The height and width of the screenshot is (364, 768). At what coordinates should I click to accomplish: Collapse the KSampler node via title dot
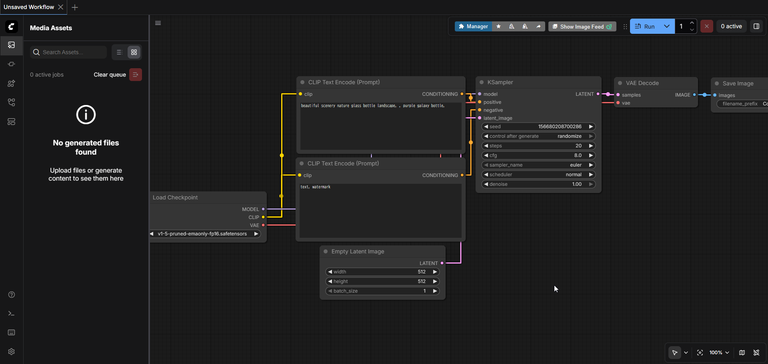tap(481, 83)
